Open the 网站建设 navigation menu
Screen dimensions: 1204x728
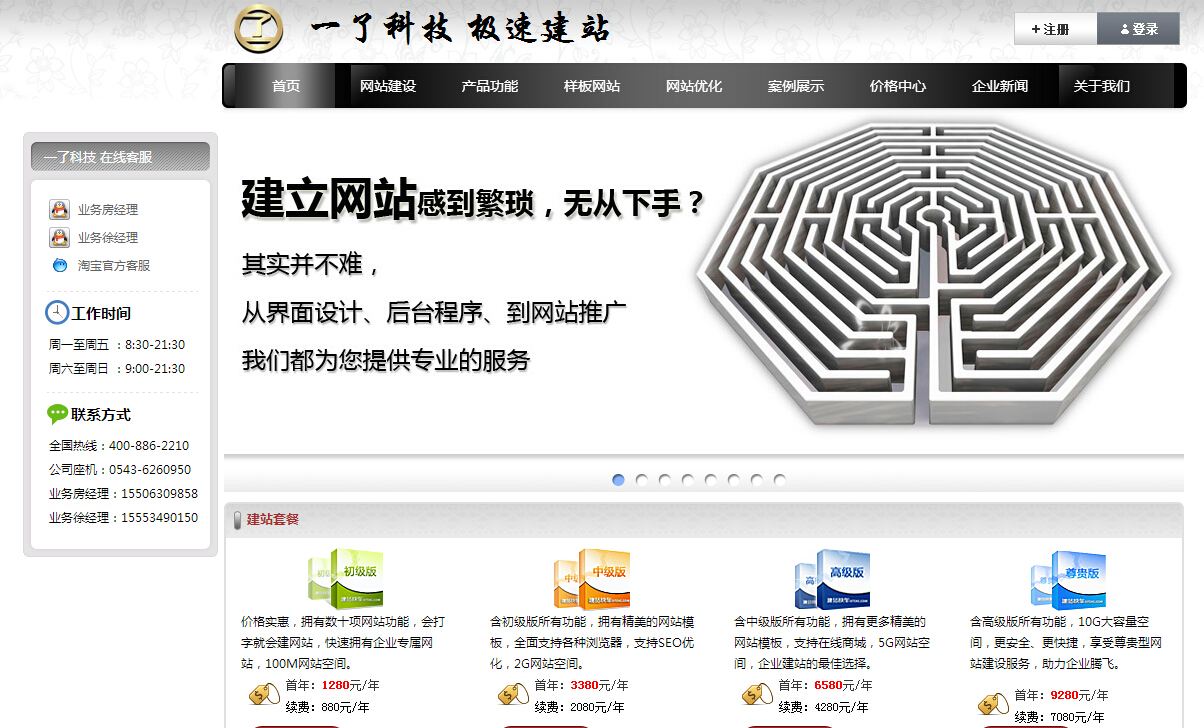coord(388,86)
